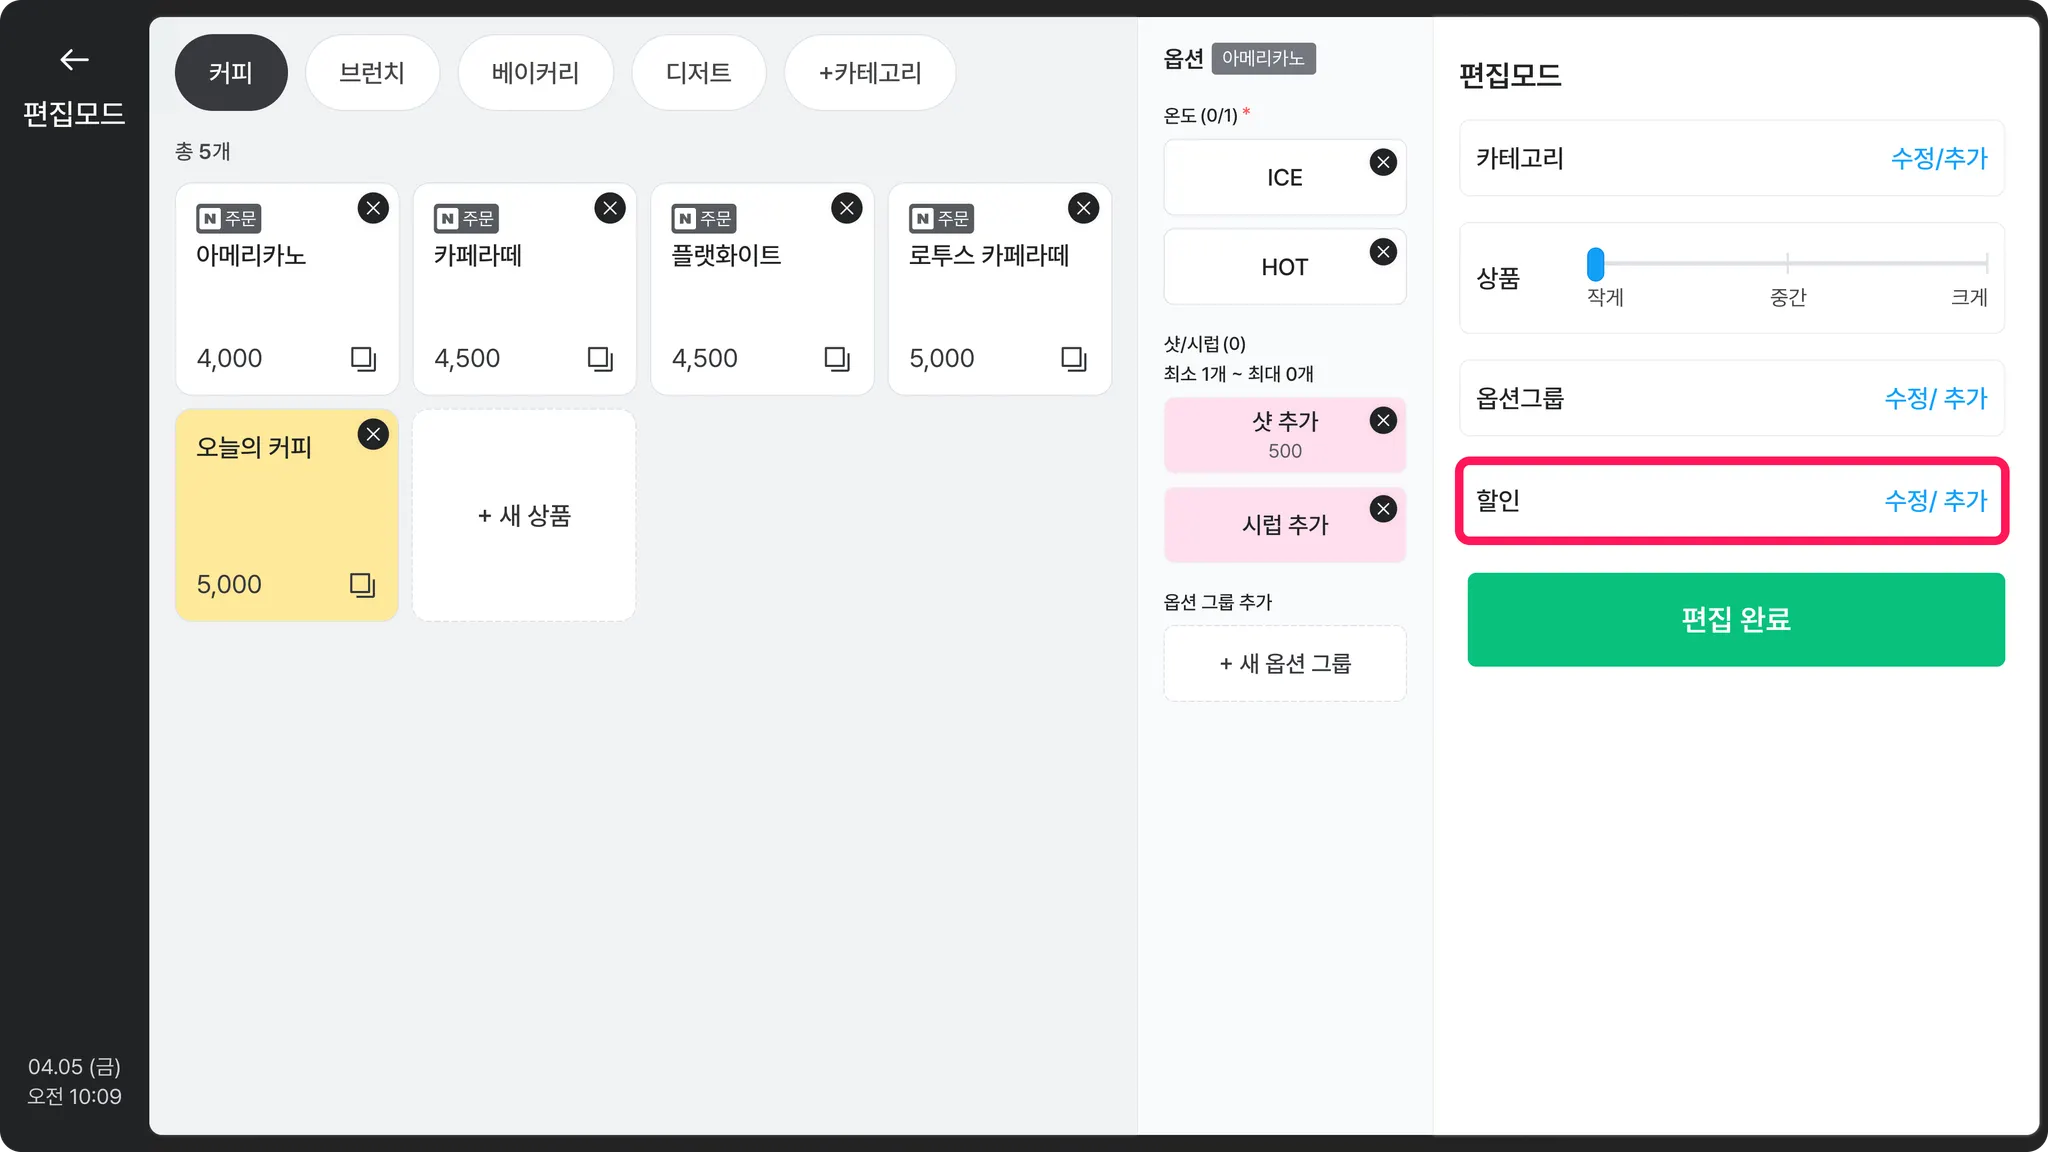2048x1152 pixels.
Task: Delete the HOT option with X icon
Action: pos(1383,252)
